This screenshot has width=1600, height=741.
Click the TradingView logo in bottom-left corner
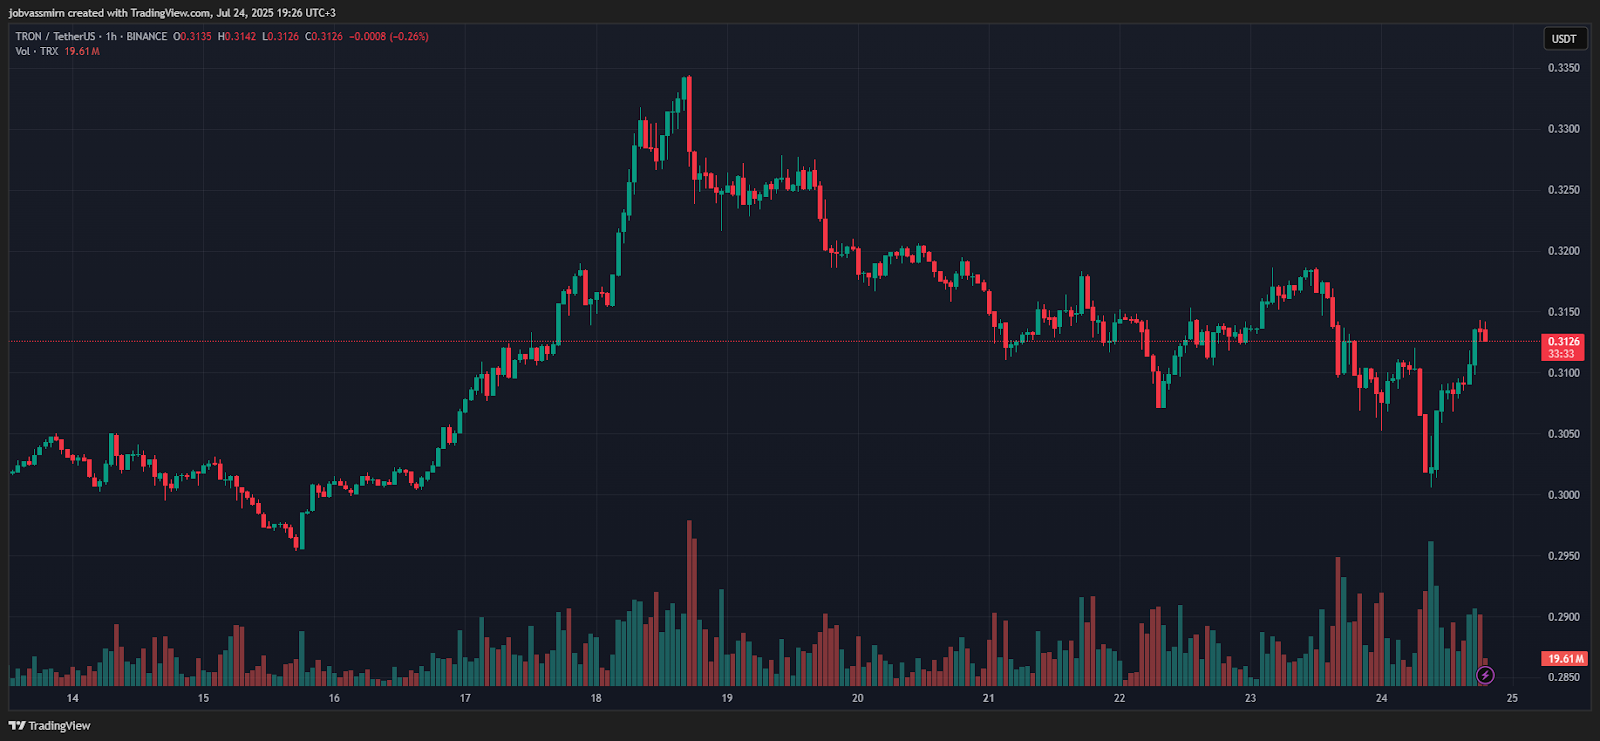[49, 725]
